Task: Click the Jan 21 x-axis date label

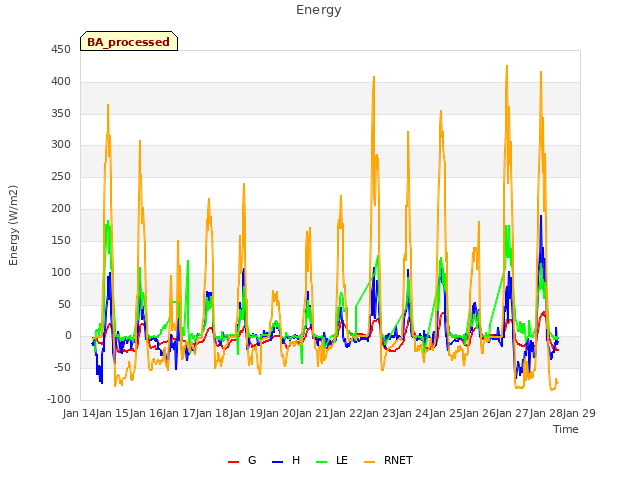Action: (x=313, y=413)
